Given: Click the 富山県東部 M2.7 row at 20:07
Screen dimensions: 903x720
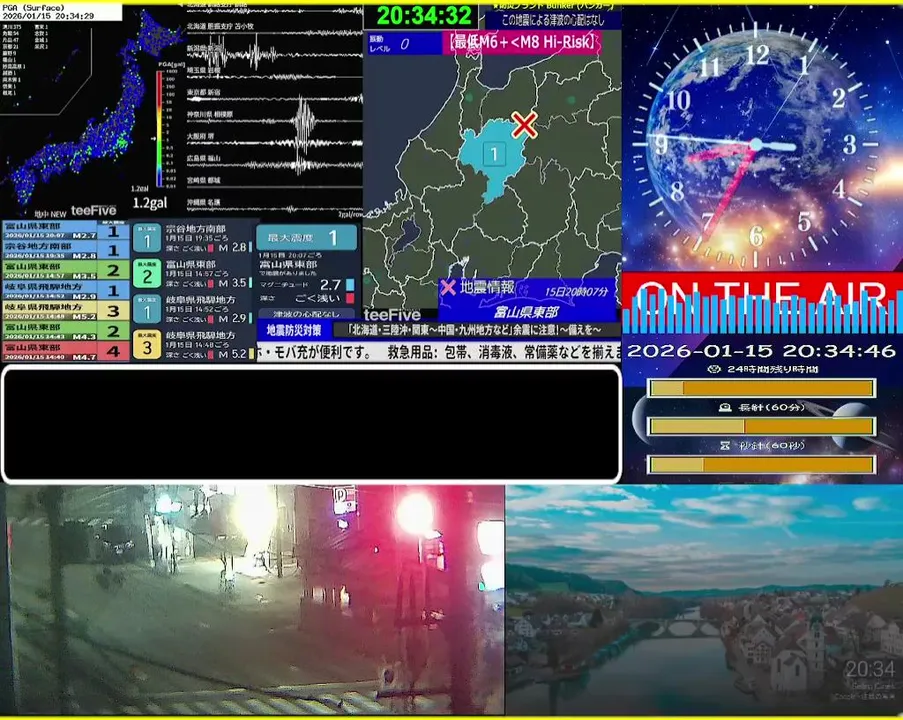Looking at the screenshot, I should [x=65, y=230].
